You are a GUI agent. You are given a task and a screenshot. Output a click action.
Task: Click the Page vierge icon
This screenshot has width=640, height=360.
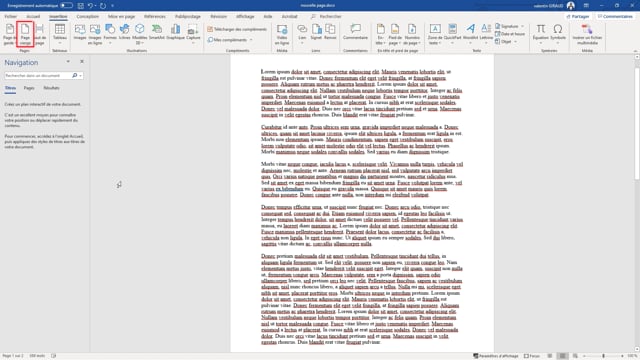tap(25, 34)
